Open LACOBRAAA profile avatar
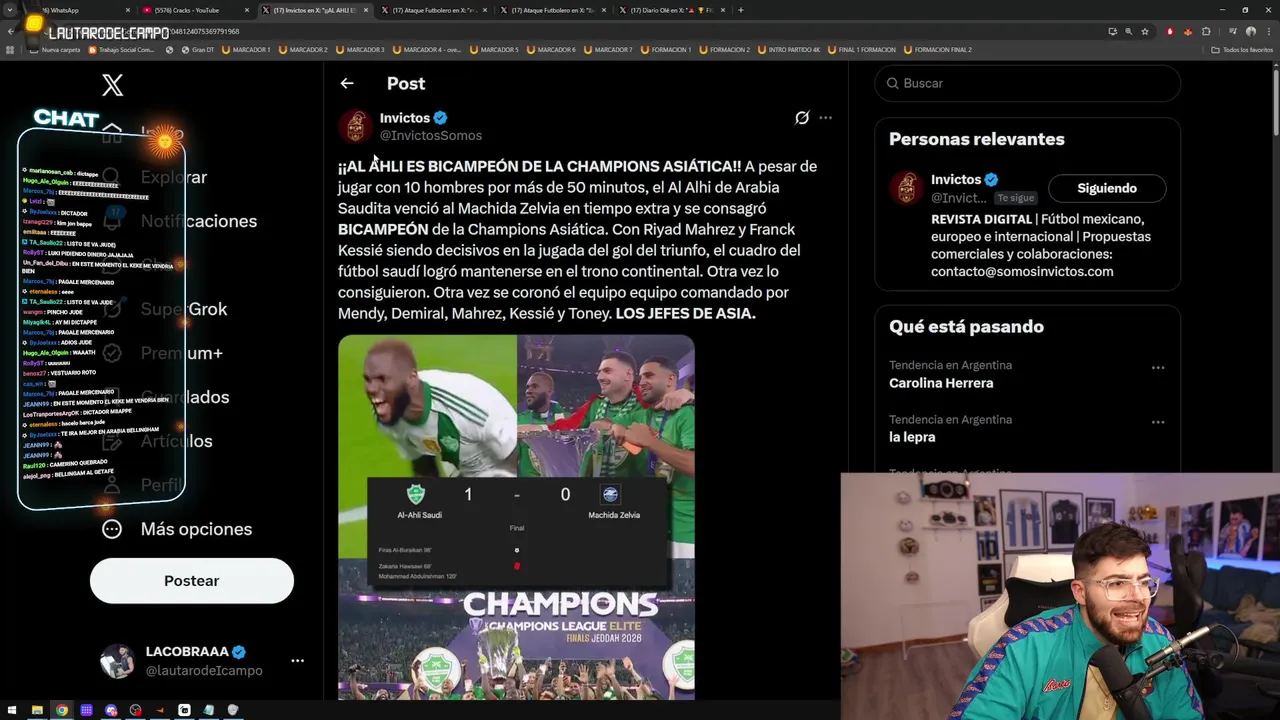 117,661
